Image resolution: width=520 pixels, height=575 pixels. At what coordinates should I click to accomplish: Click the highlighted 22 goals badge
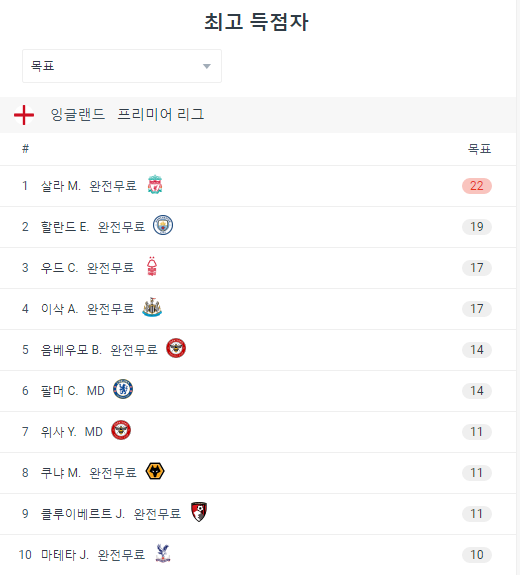477,186
